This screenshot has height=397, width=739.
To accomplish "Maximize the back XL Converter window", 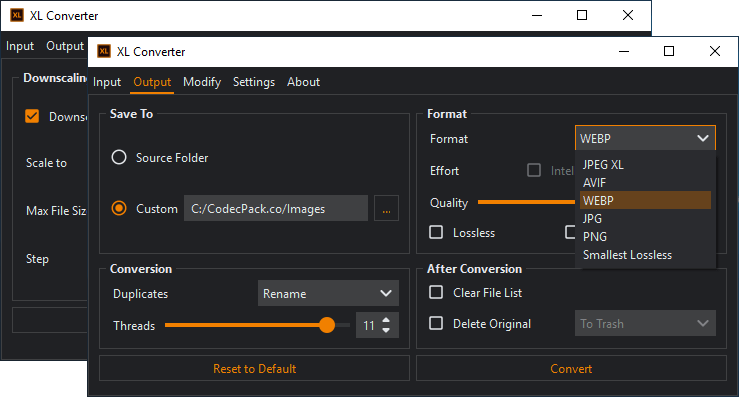I will click(582, 15).
